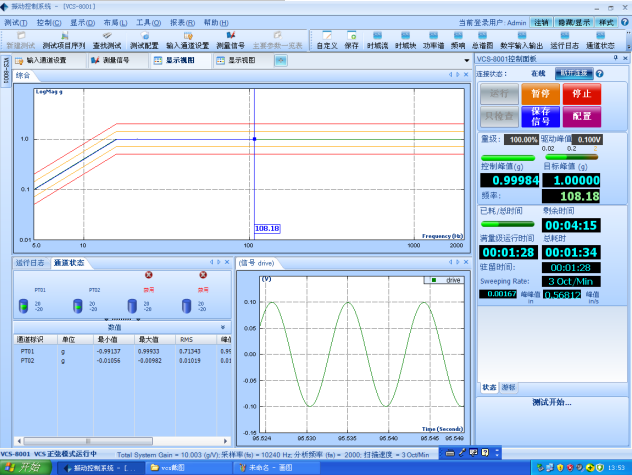This screenshot has width=632, height=475.
Task: Switch to the 测量信号 document tab
Action: (x=116, y=60)
